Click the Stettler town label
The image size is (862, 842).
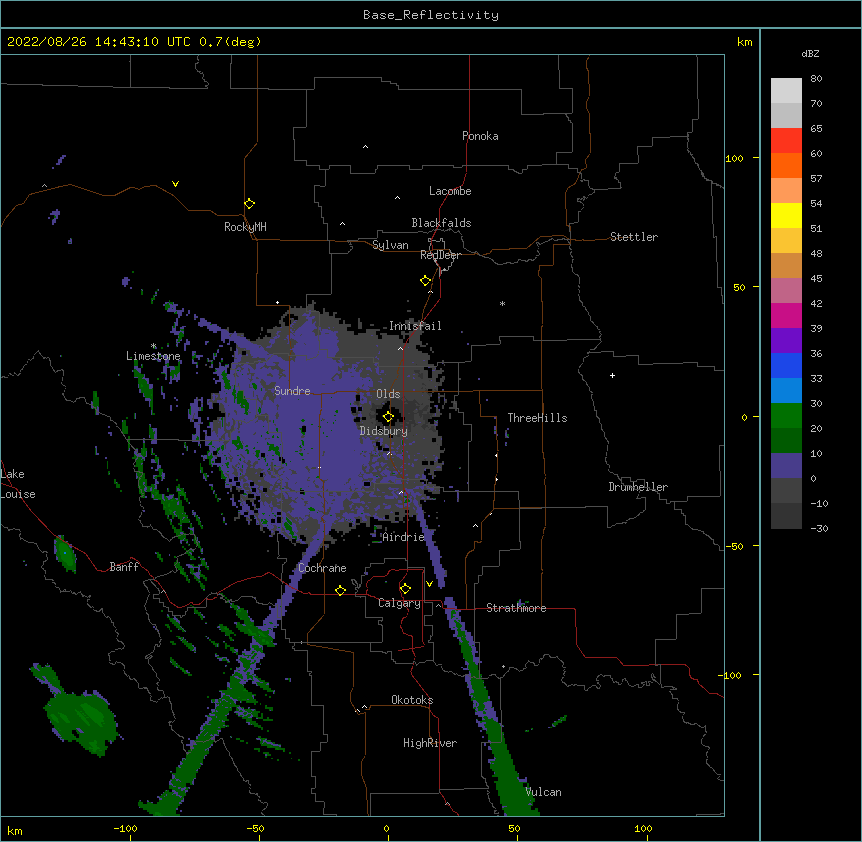(633, 237)
